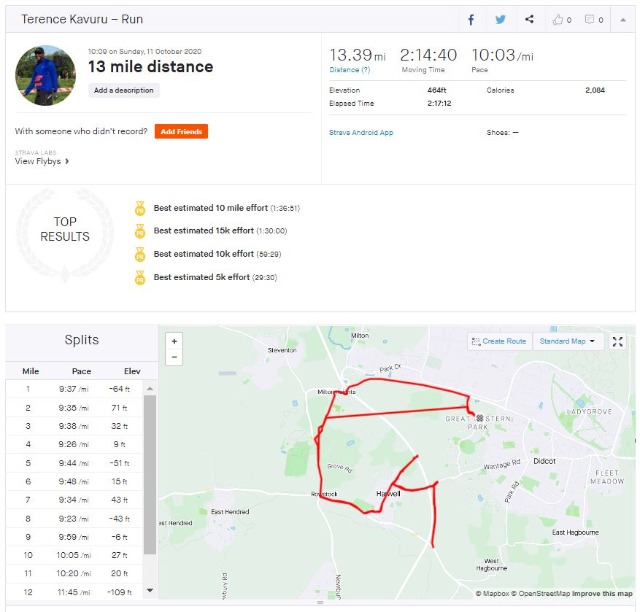The width and height of the screenshot is (640, 612).
Task: Click the athlete profile photo
Action: coord(45,75)
